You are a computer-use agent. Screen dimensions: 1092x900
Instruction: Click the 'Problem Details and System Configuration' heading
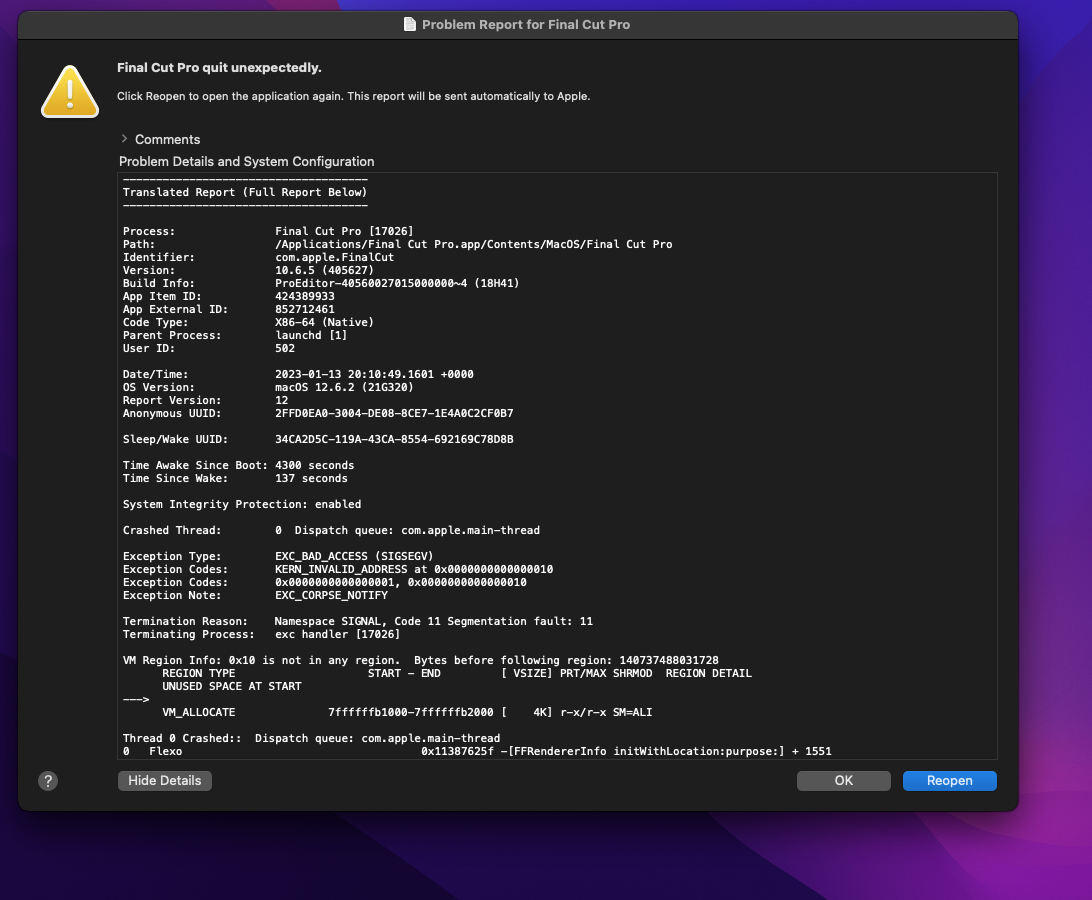coord(247,162)
